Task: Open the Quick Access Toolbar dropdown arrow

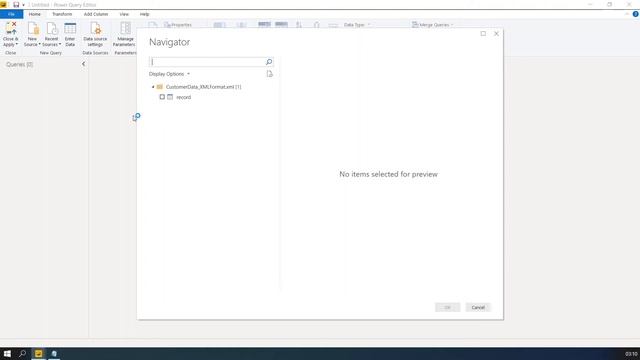Action: click(x=23, y=5)
